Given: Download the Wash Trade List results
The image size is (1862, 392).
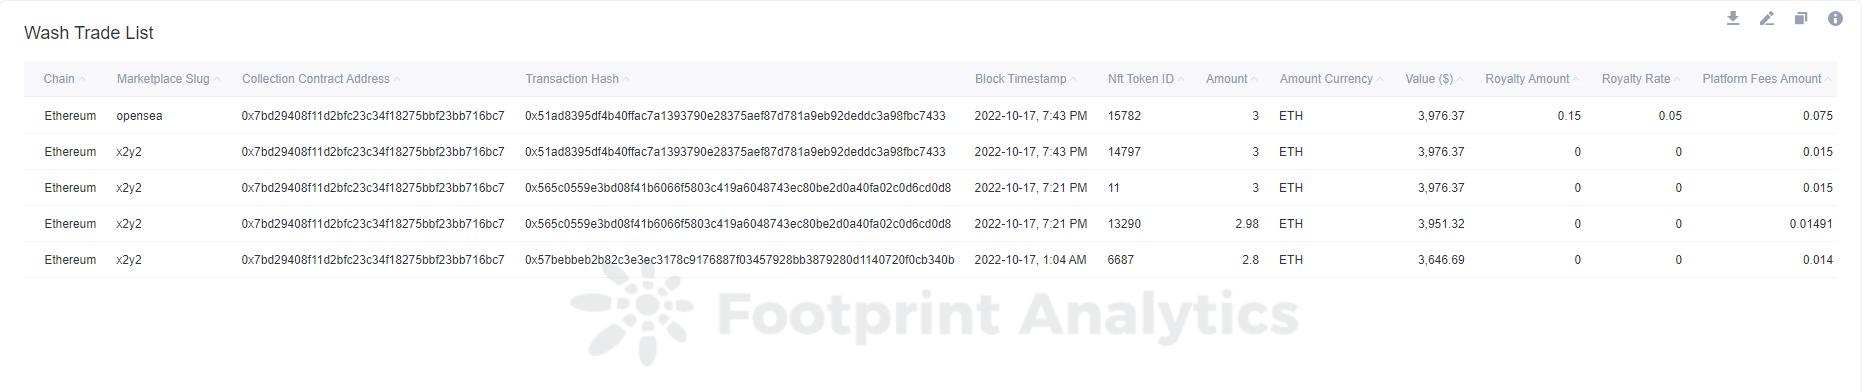Looking at the screenshot, I should point(1733,18).
